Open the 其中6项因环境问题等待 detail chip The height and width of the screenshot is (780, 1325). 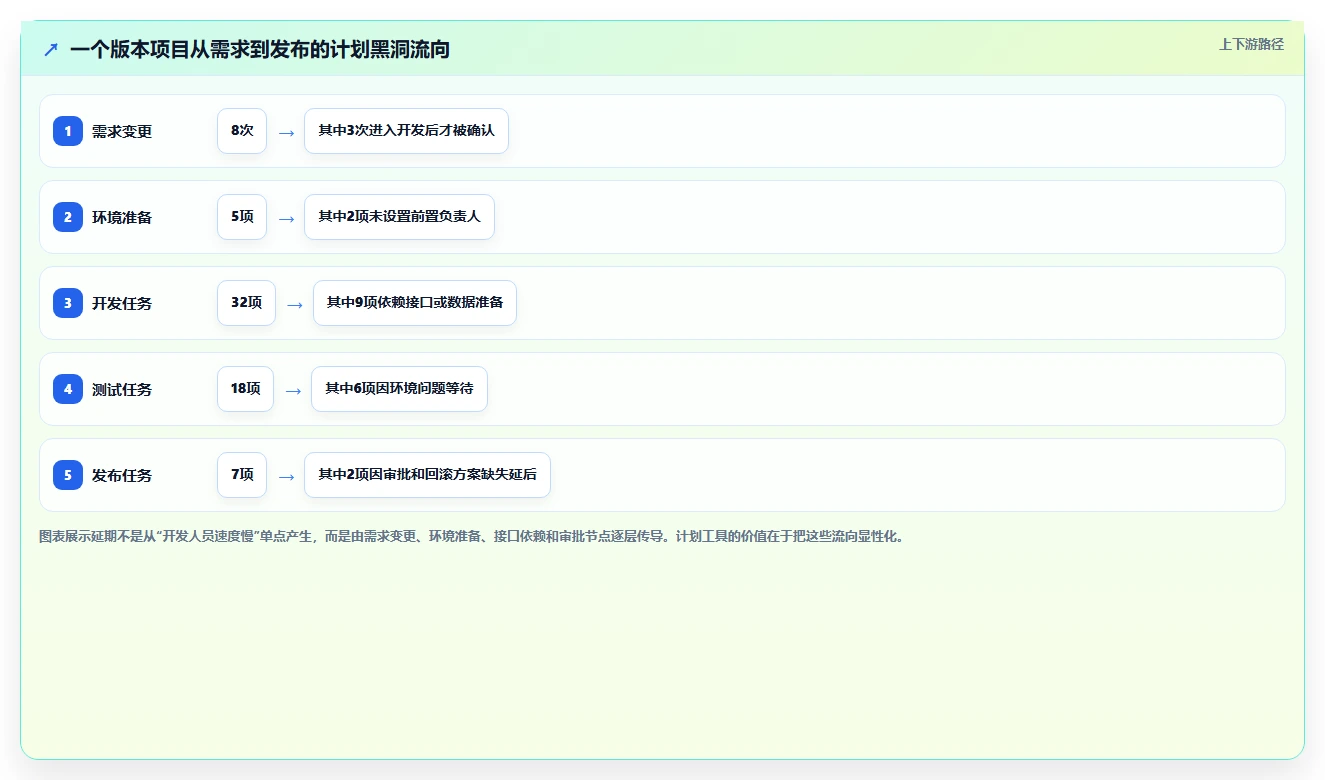[x=399, y=389]
